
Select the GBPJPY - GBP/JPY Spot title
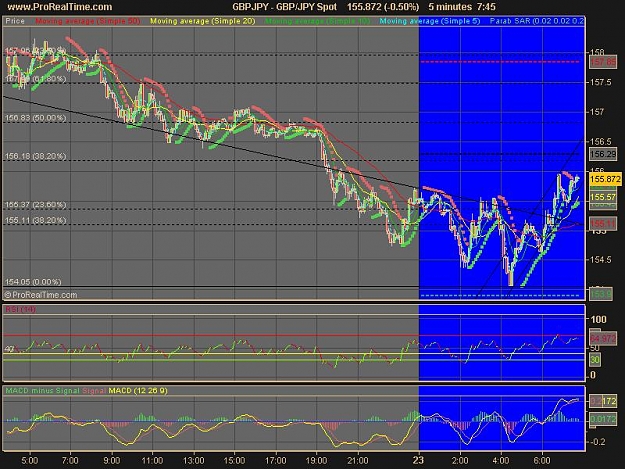click(285, 7)
